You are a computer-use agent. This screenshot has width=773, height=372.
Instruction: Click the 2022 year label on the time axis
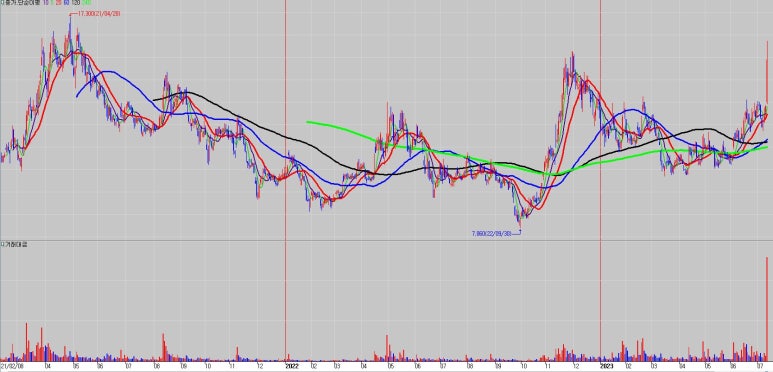tap(292, 367)
